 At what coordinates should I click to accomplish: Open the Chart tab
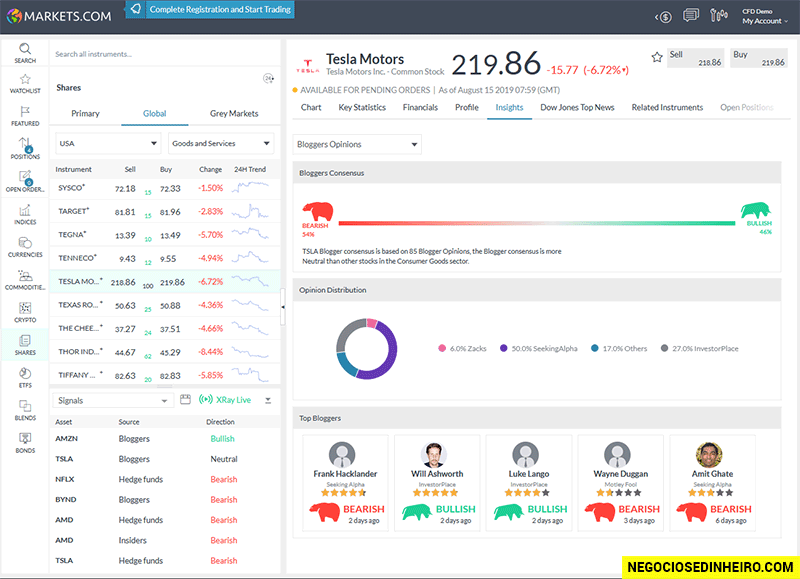[311, 107]
